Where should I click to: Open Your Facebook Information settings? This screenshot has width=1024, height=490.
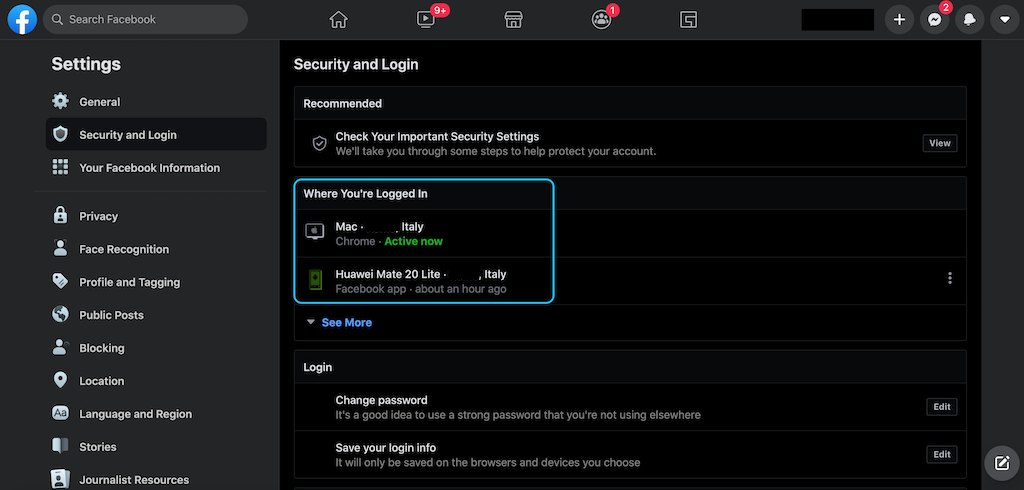pos(156,167)
